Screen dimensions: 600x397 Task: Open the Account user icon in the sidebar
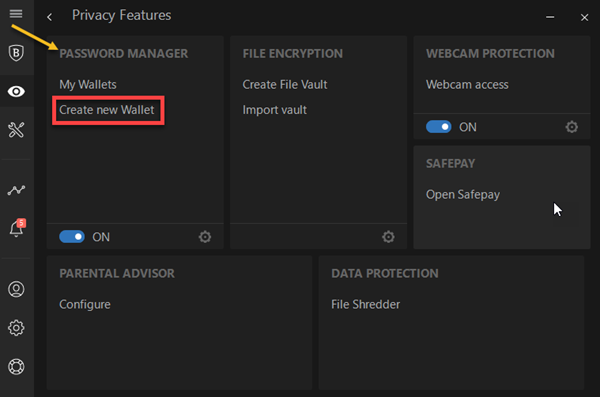tap(16, 289)
